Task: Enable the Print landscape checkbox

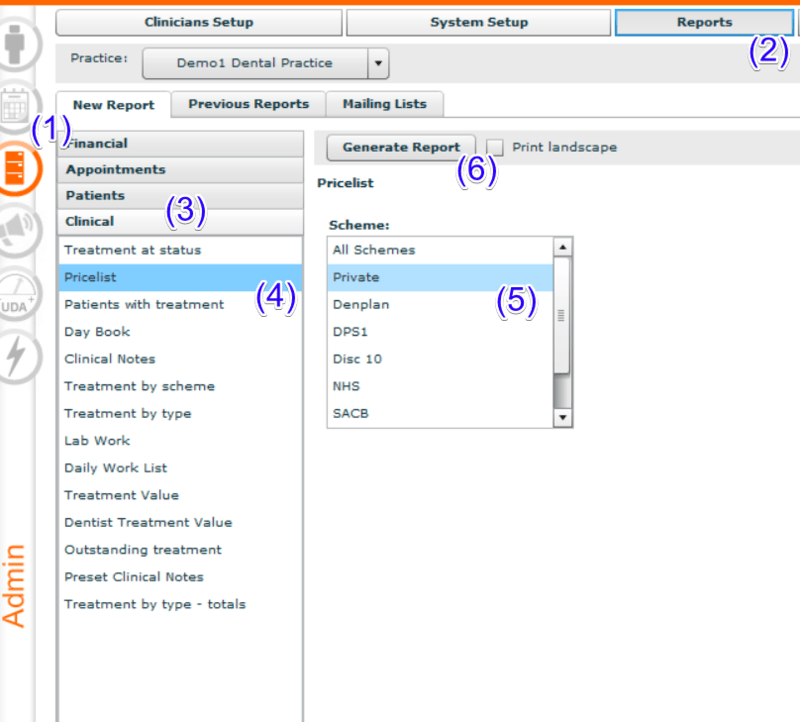Action: [495, 147]
